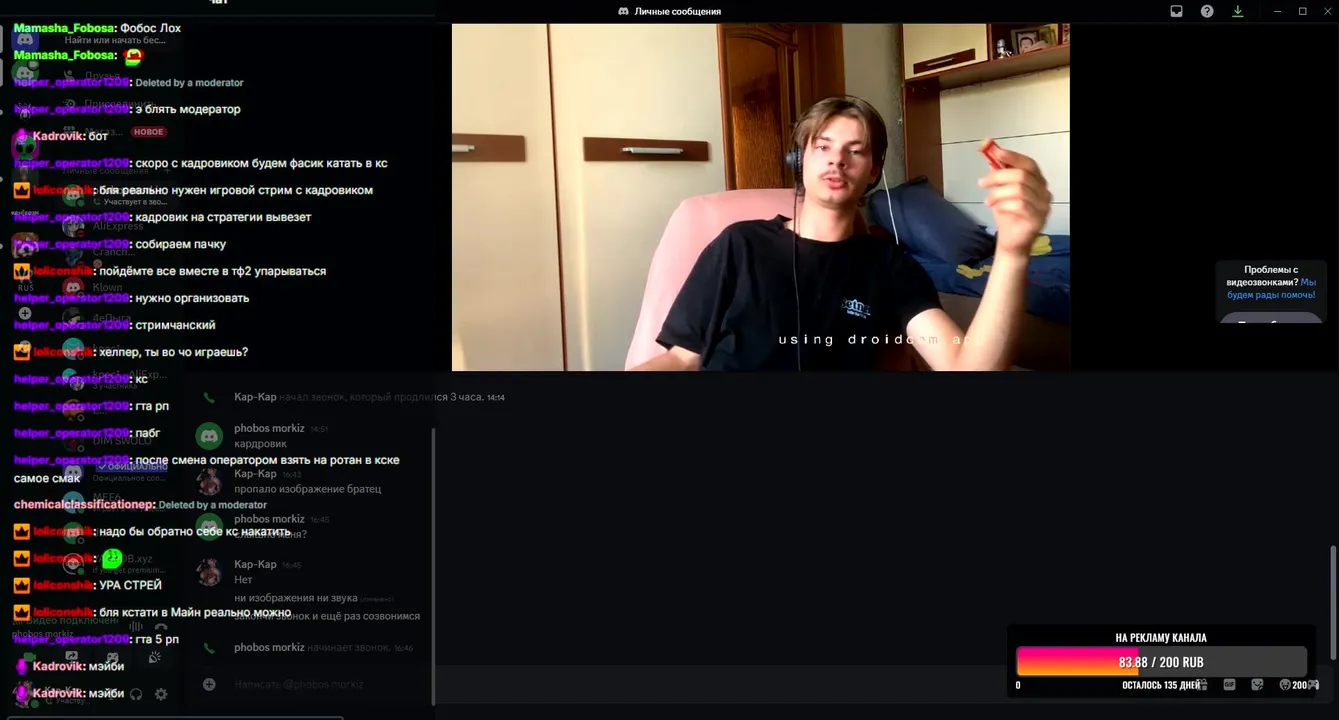This screenshot has height=720, width=1339.
Task: Click the share screen icon
Action: click(71, 657)
